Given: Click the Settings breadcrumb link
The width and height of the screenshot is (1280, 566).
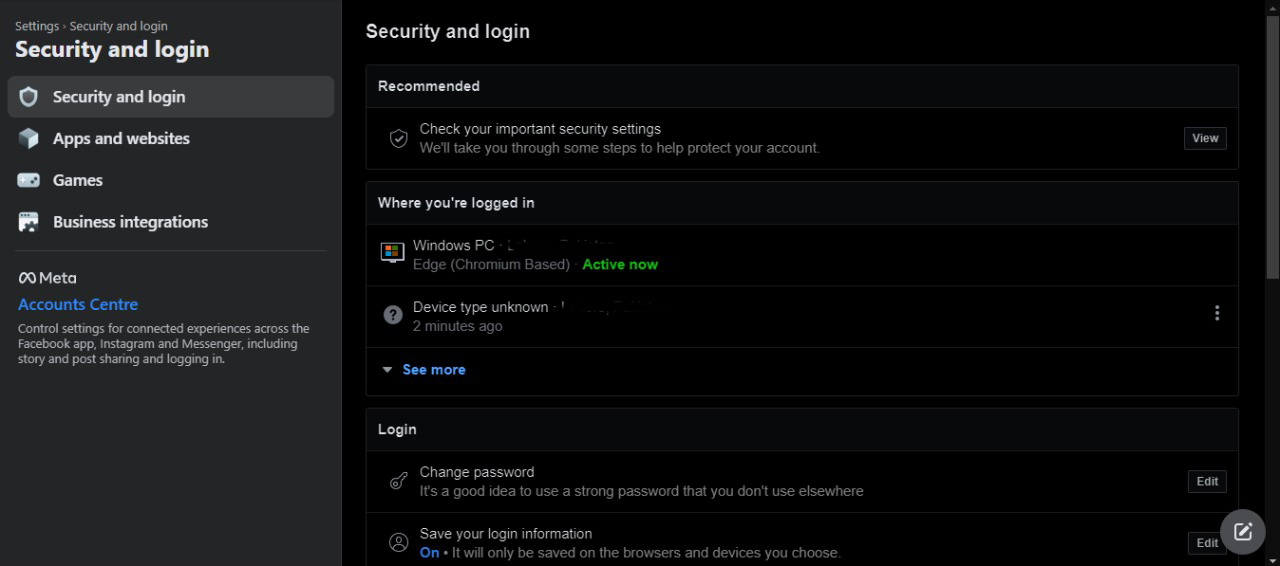Looking at the screenshot, I should click(x=37, y=26).
